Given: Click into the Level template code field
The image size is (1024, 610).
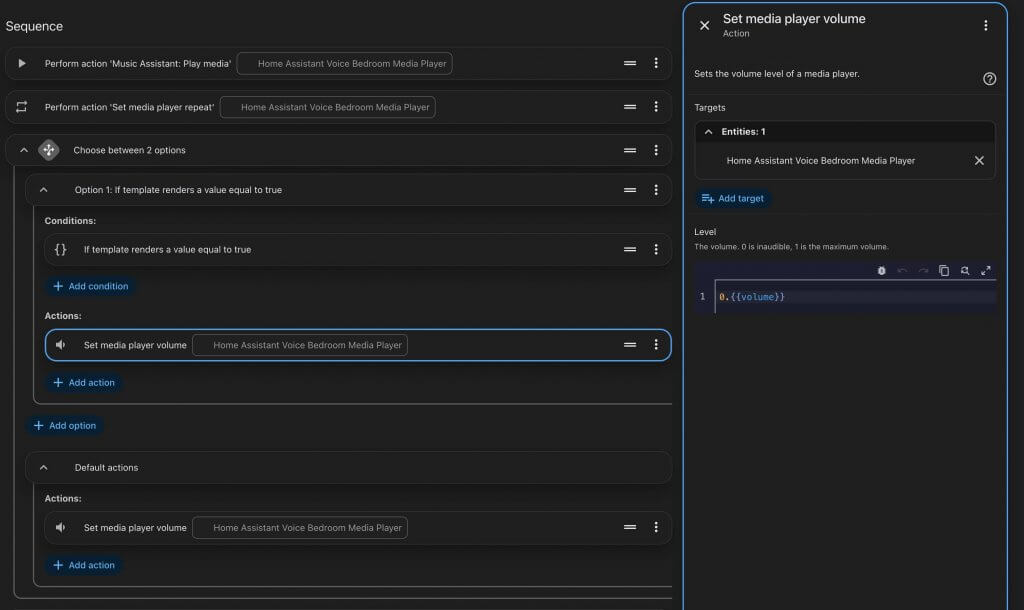Looking at the screenshot, I should [x=855, y=297].
